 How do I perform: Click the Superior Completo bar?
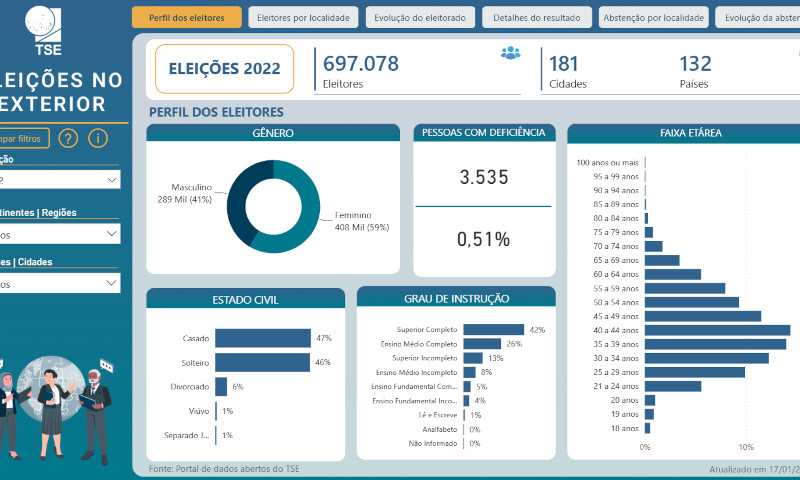pyautogui.click(x=493, y=330)
